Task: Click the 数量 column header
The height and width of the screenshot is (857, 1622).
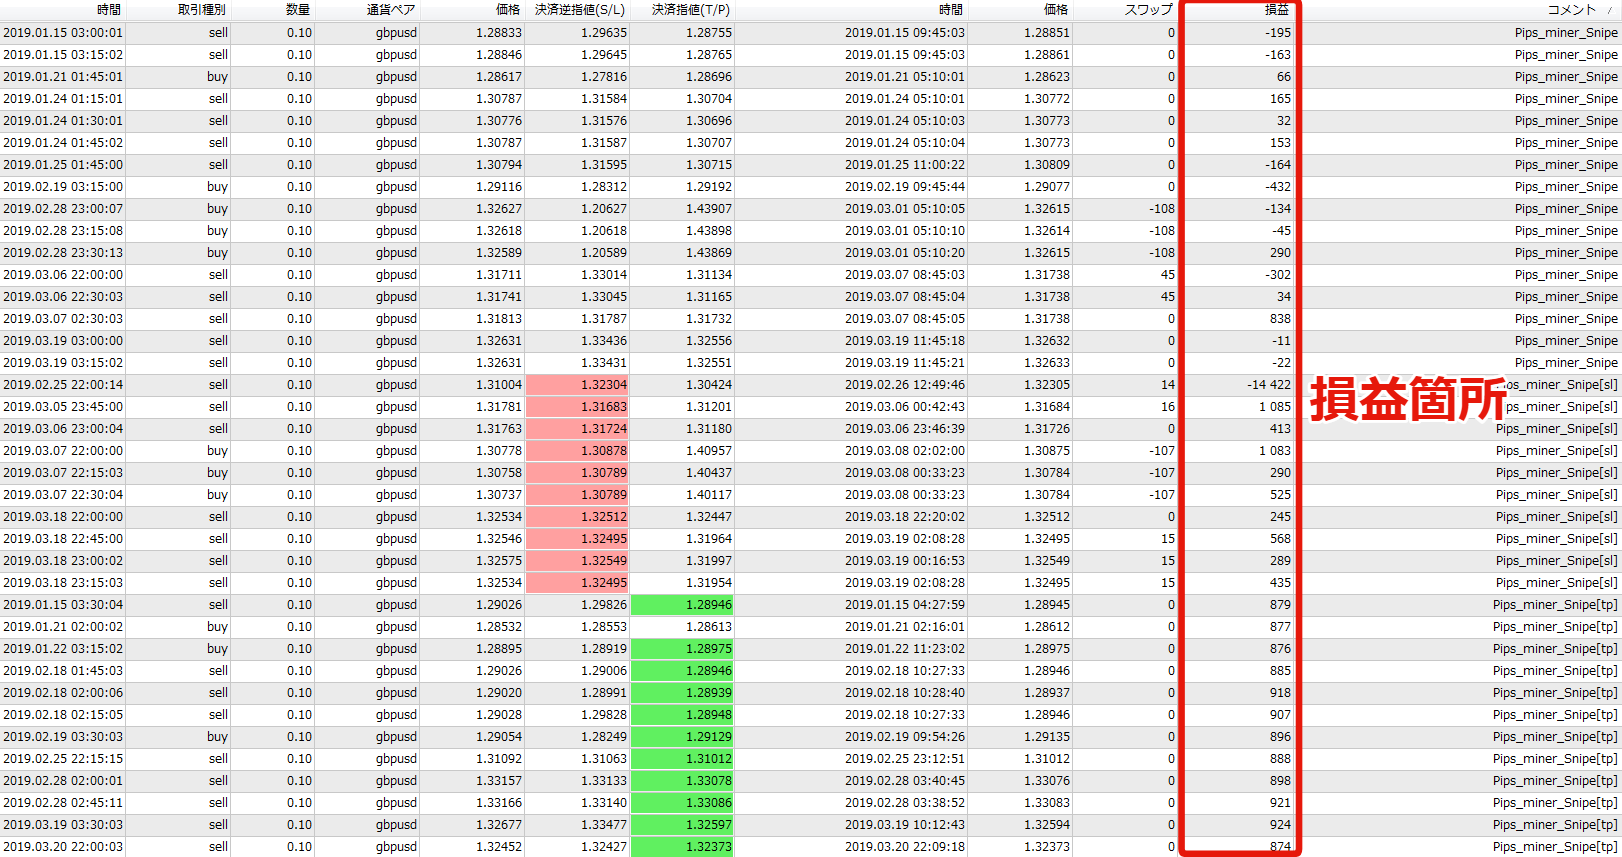Action: [x=298, y=10]
